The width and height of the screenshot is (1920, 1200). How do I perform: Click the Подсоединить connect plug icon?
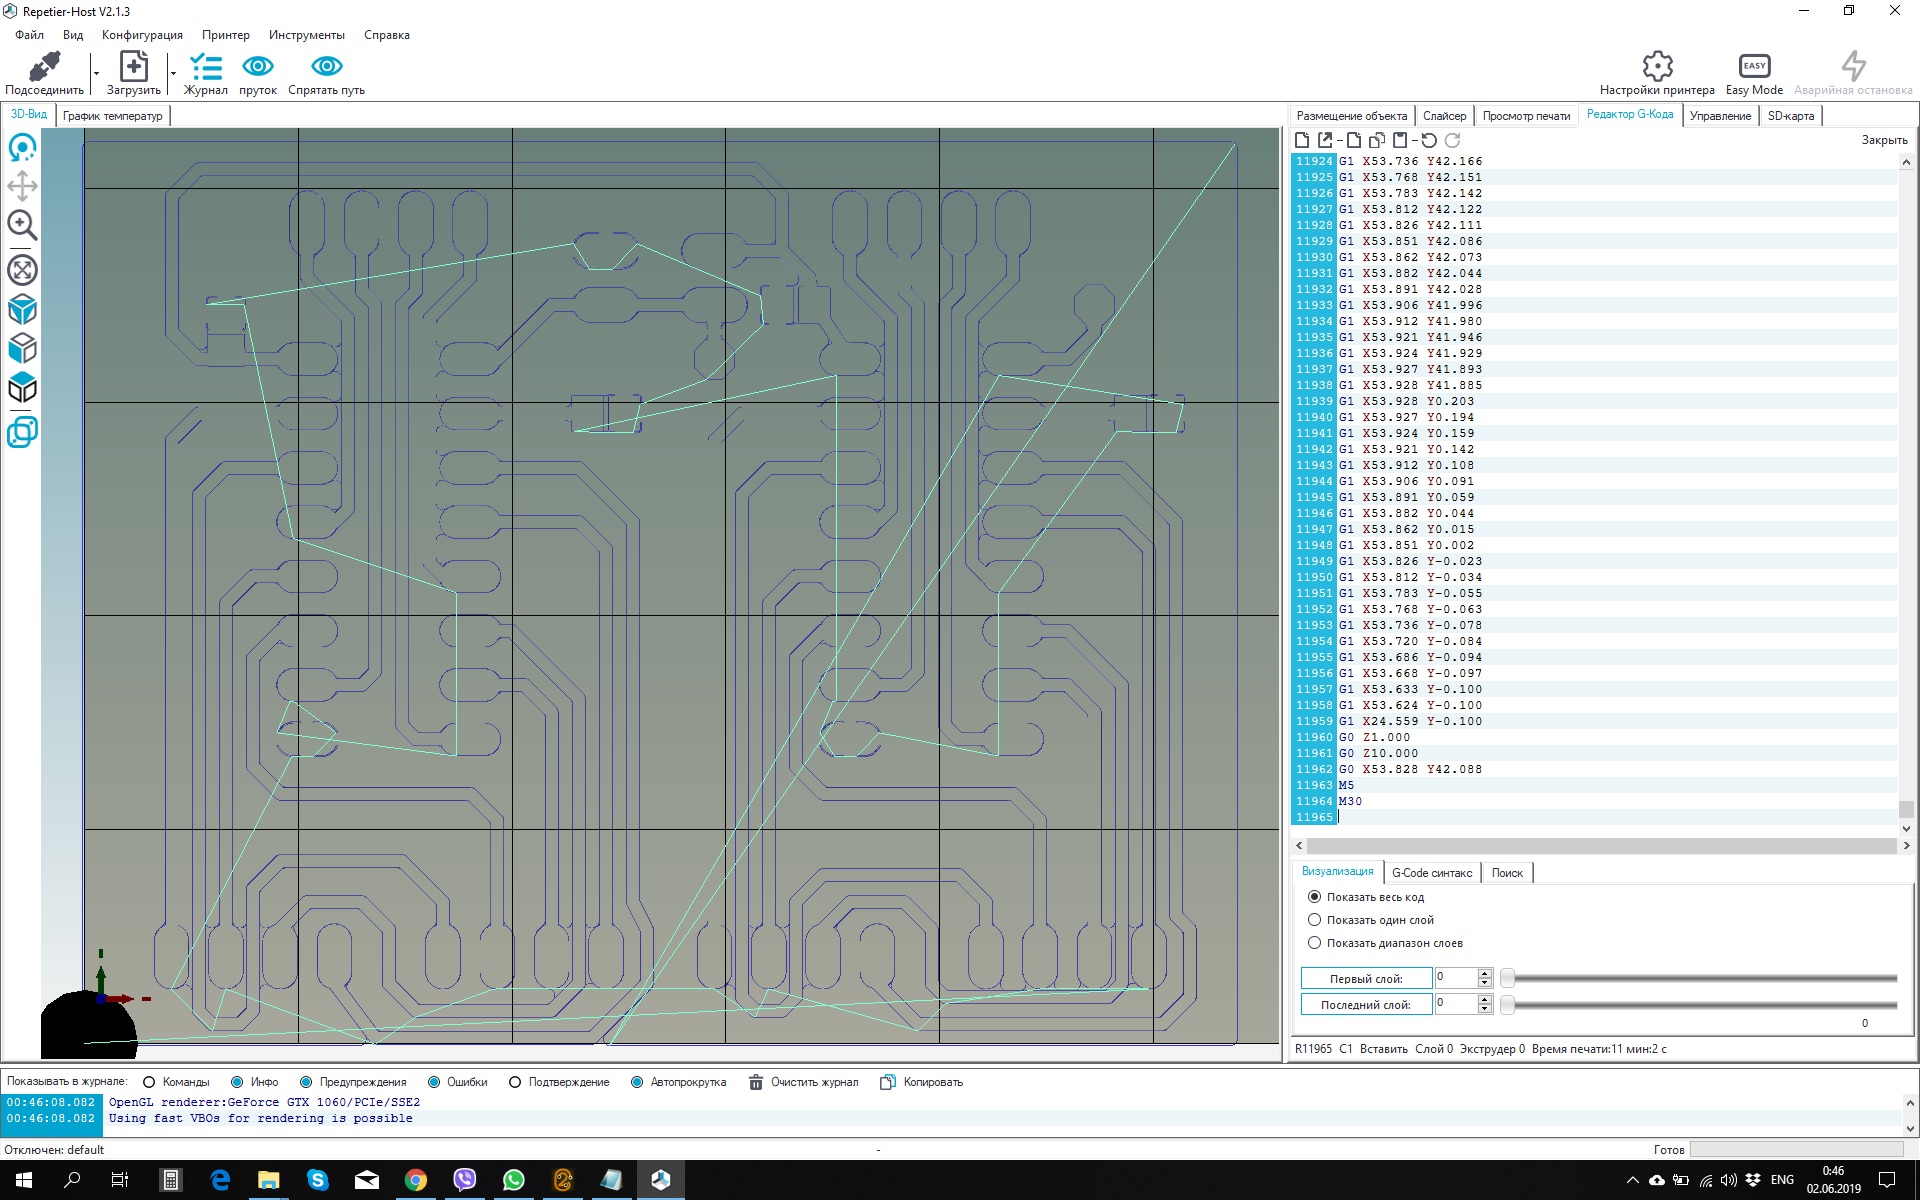coord(44,67)
